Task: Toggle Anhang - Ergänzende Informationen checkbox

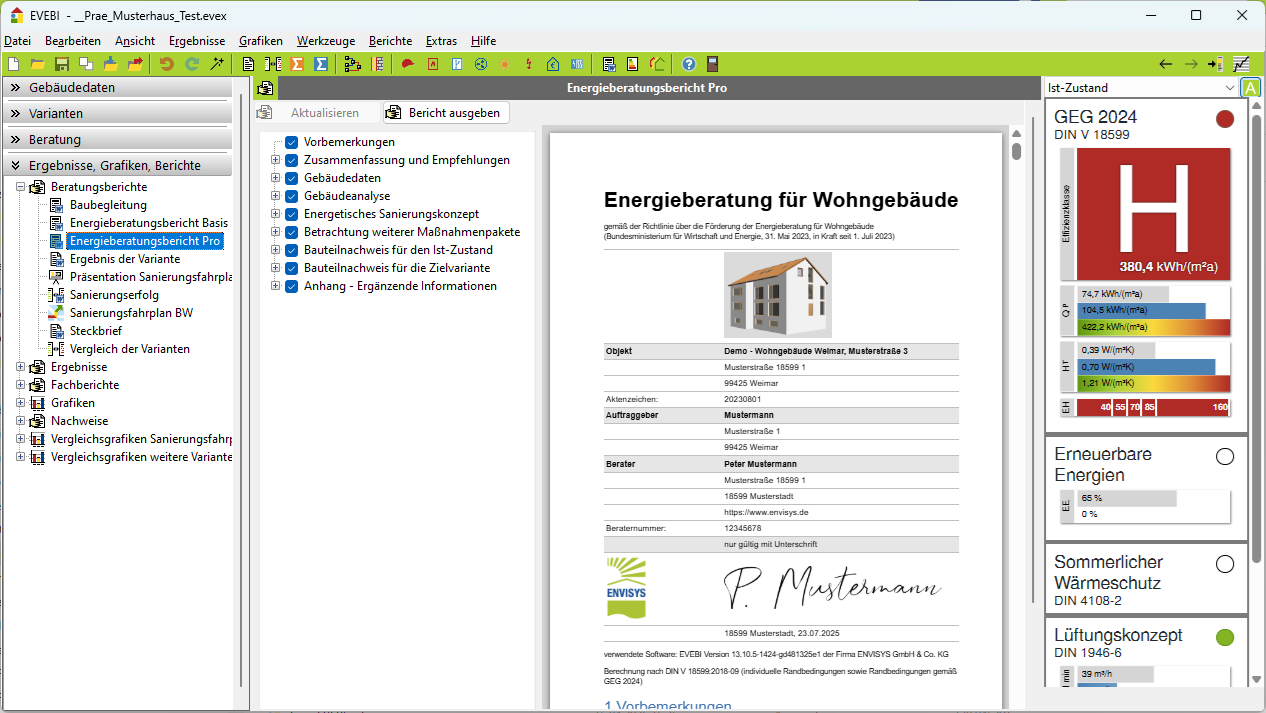Action: (292, 286)
